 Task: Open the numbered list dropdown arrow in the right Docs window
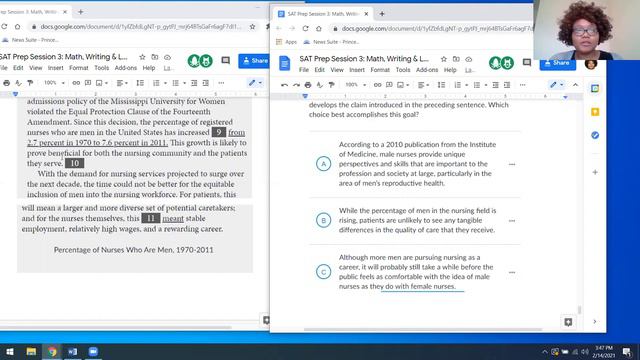coord(467,85)
